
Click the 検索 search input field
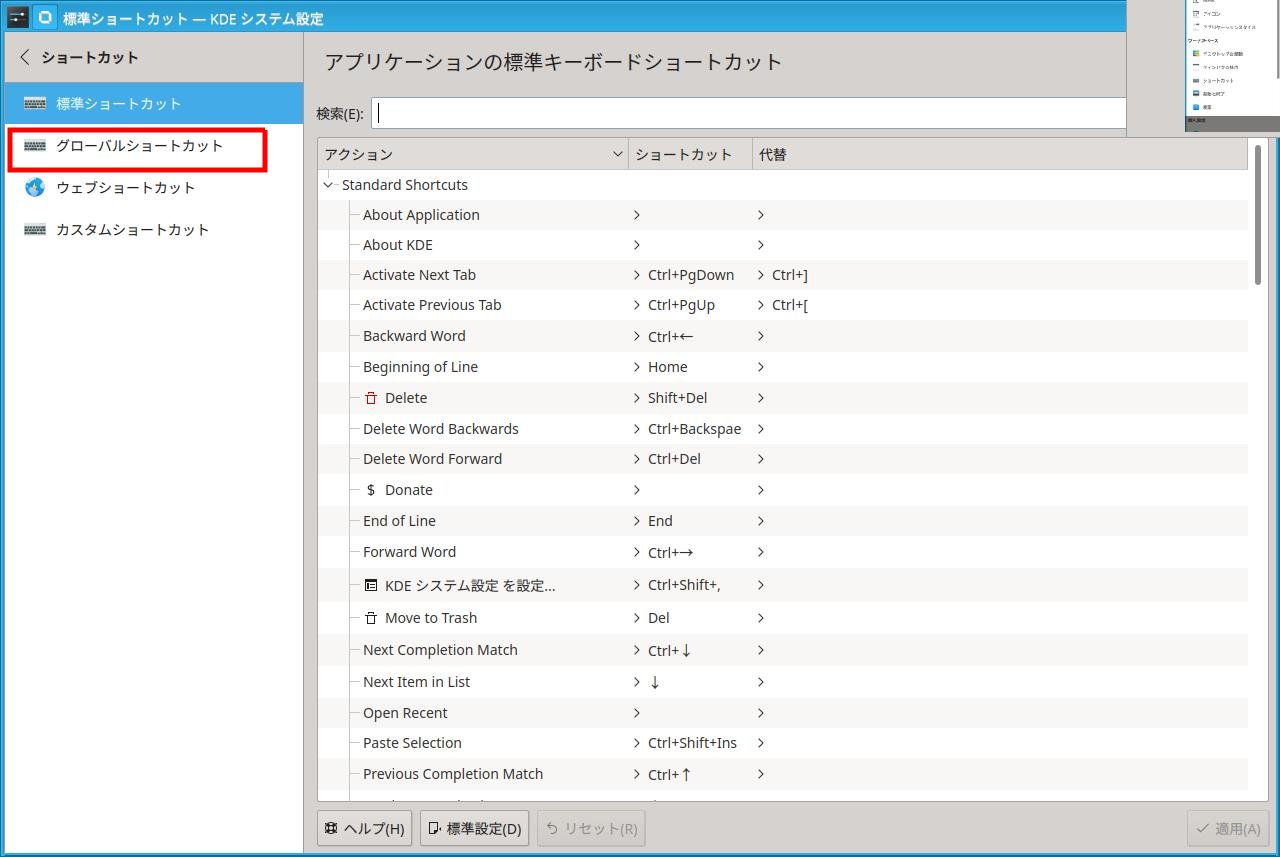click(749, 113)
